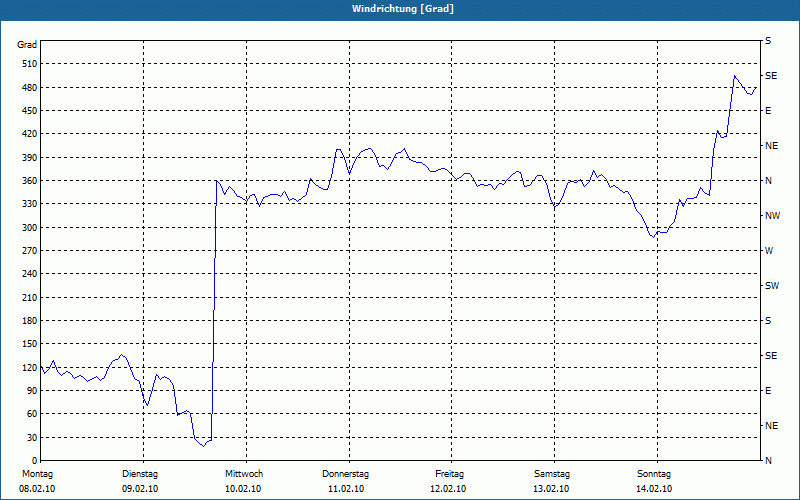This screenshot has width=800, height=500.
Task: Click the 450 value on the Grad axis
Action: click(x=29, y=111)
